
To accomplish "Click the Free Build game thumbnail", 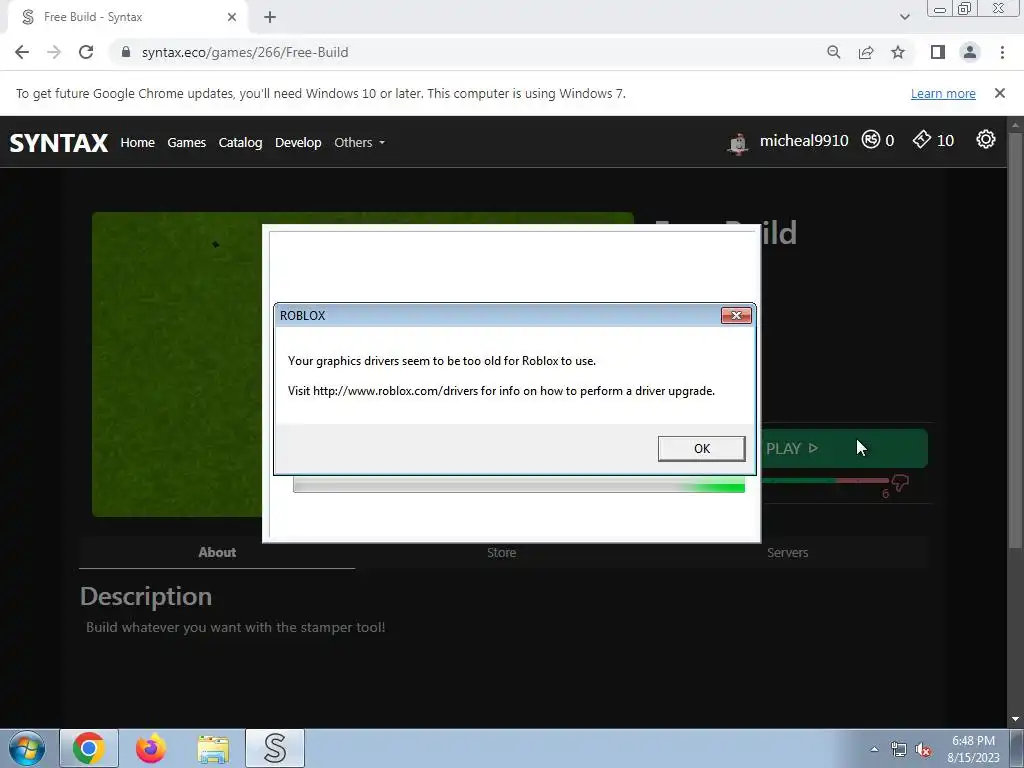I will click(177, 364).
